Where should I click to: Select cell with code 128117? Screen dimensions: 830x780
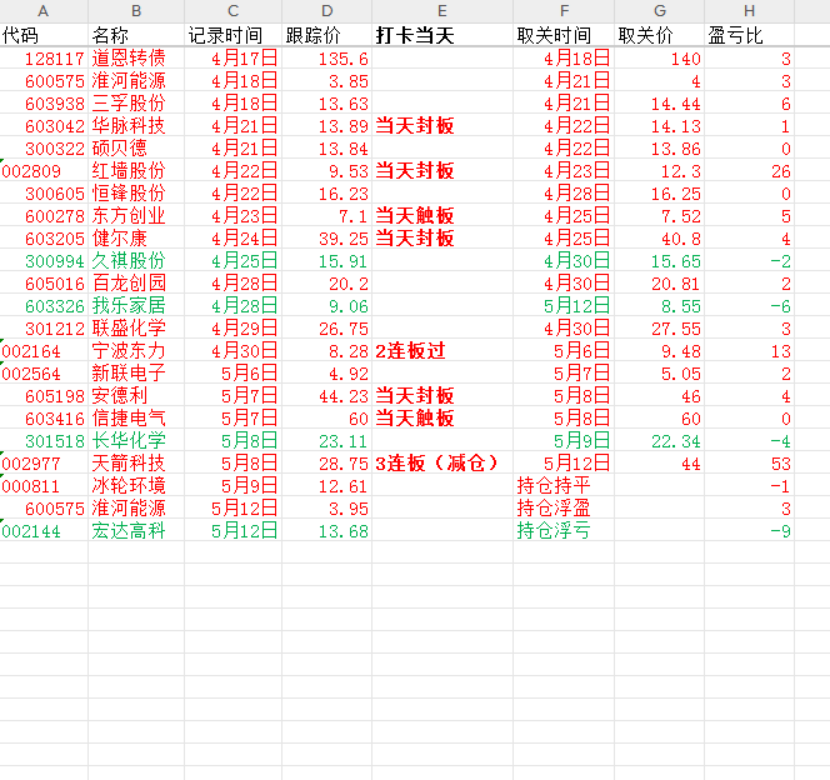click(x=44, y=58)
